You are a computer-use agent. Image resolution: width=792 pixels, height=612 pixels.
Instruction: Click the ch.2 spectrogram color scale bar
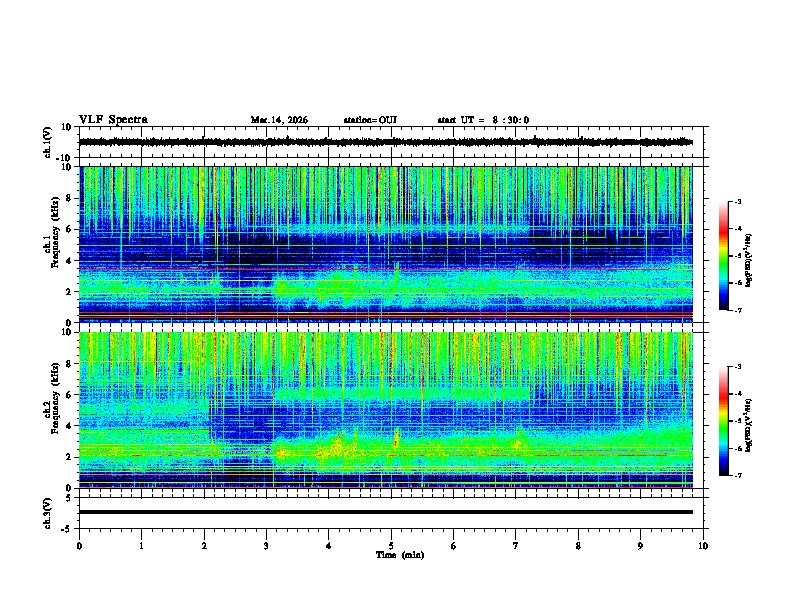[x=723, y=421]
